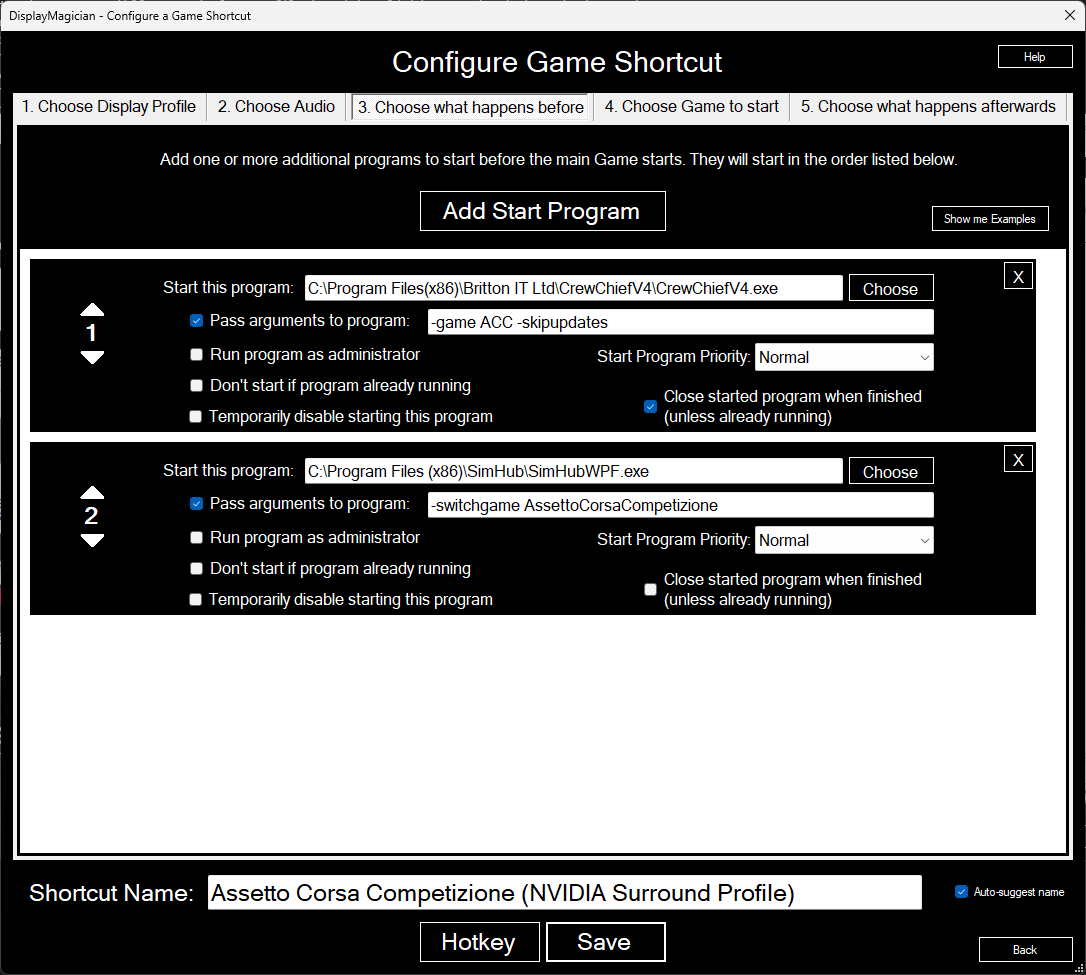This screenshot has height=975, width=1086.
Task: Move start program 1 up with arrow
Action: tap(92, 310)
